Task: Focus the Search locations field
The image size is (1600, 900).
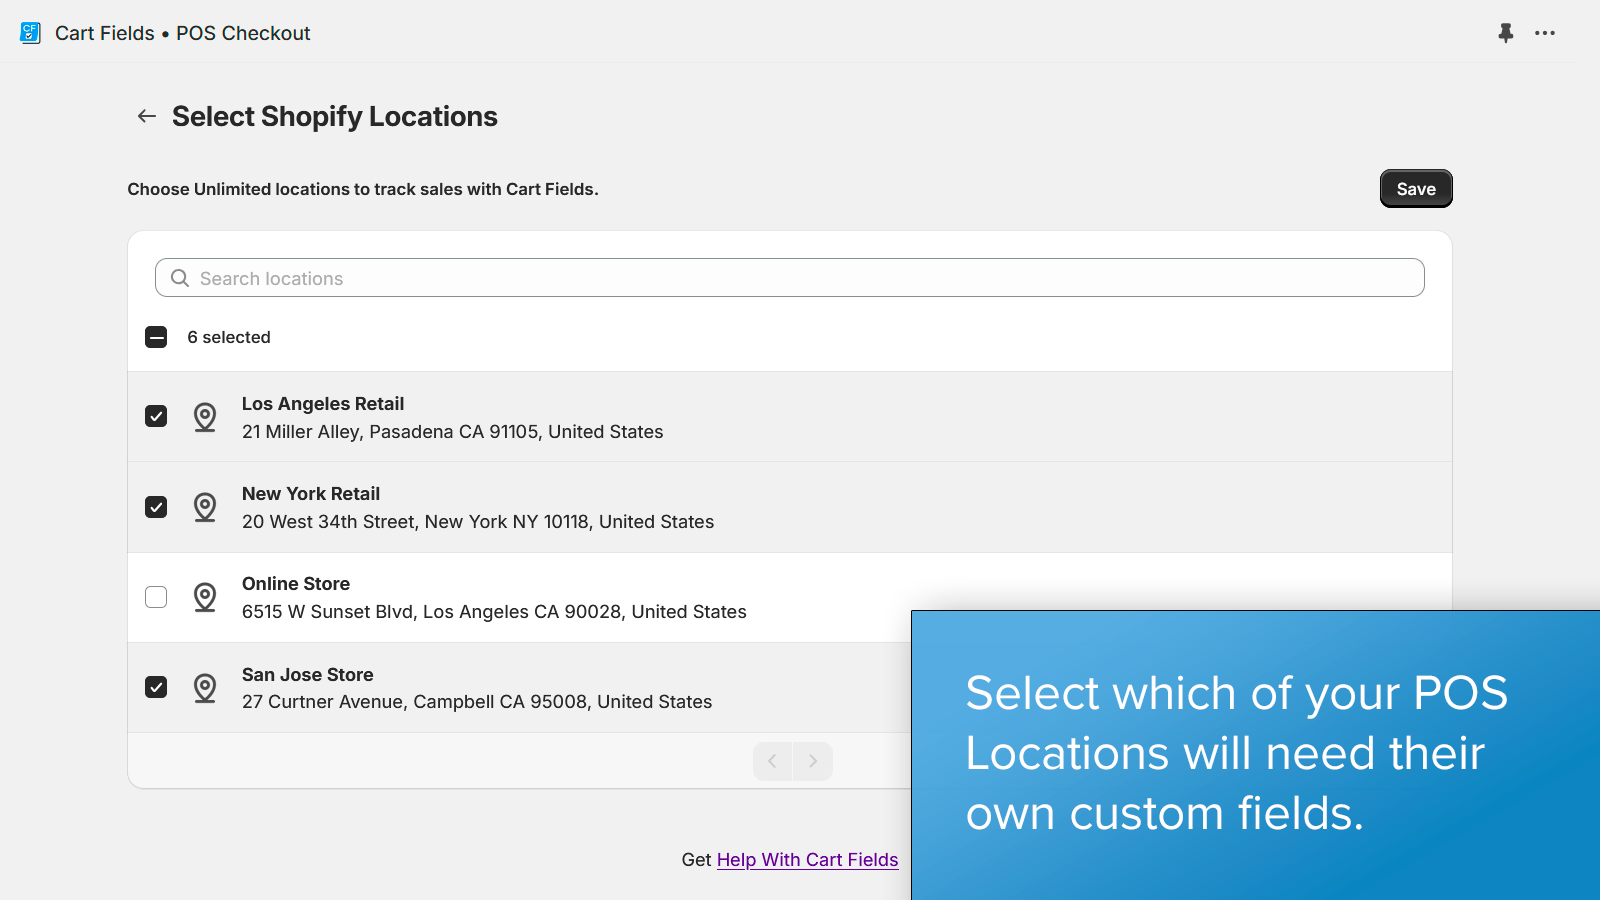Action: (x=790, y=278)
